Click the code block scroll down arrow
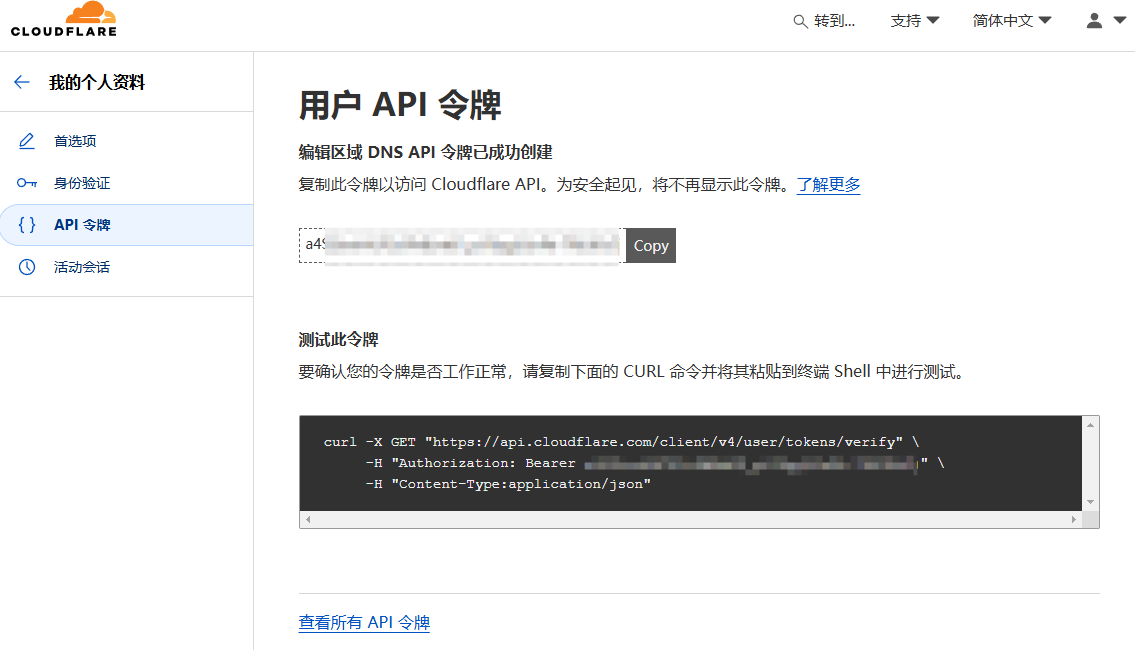The width and height of the screenshot is (1135, 650). 1091,502
